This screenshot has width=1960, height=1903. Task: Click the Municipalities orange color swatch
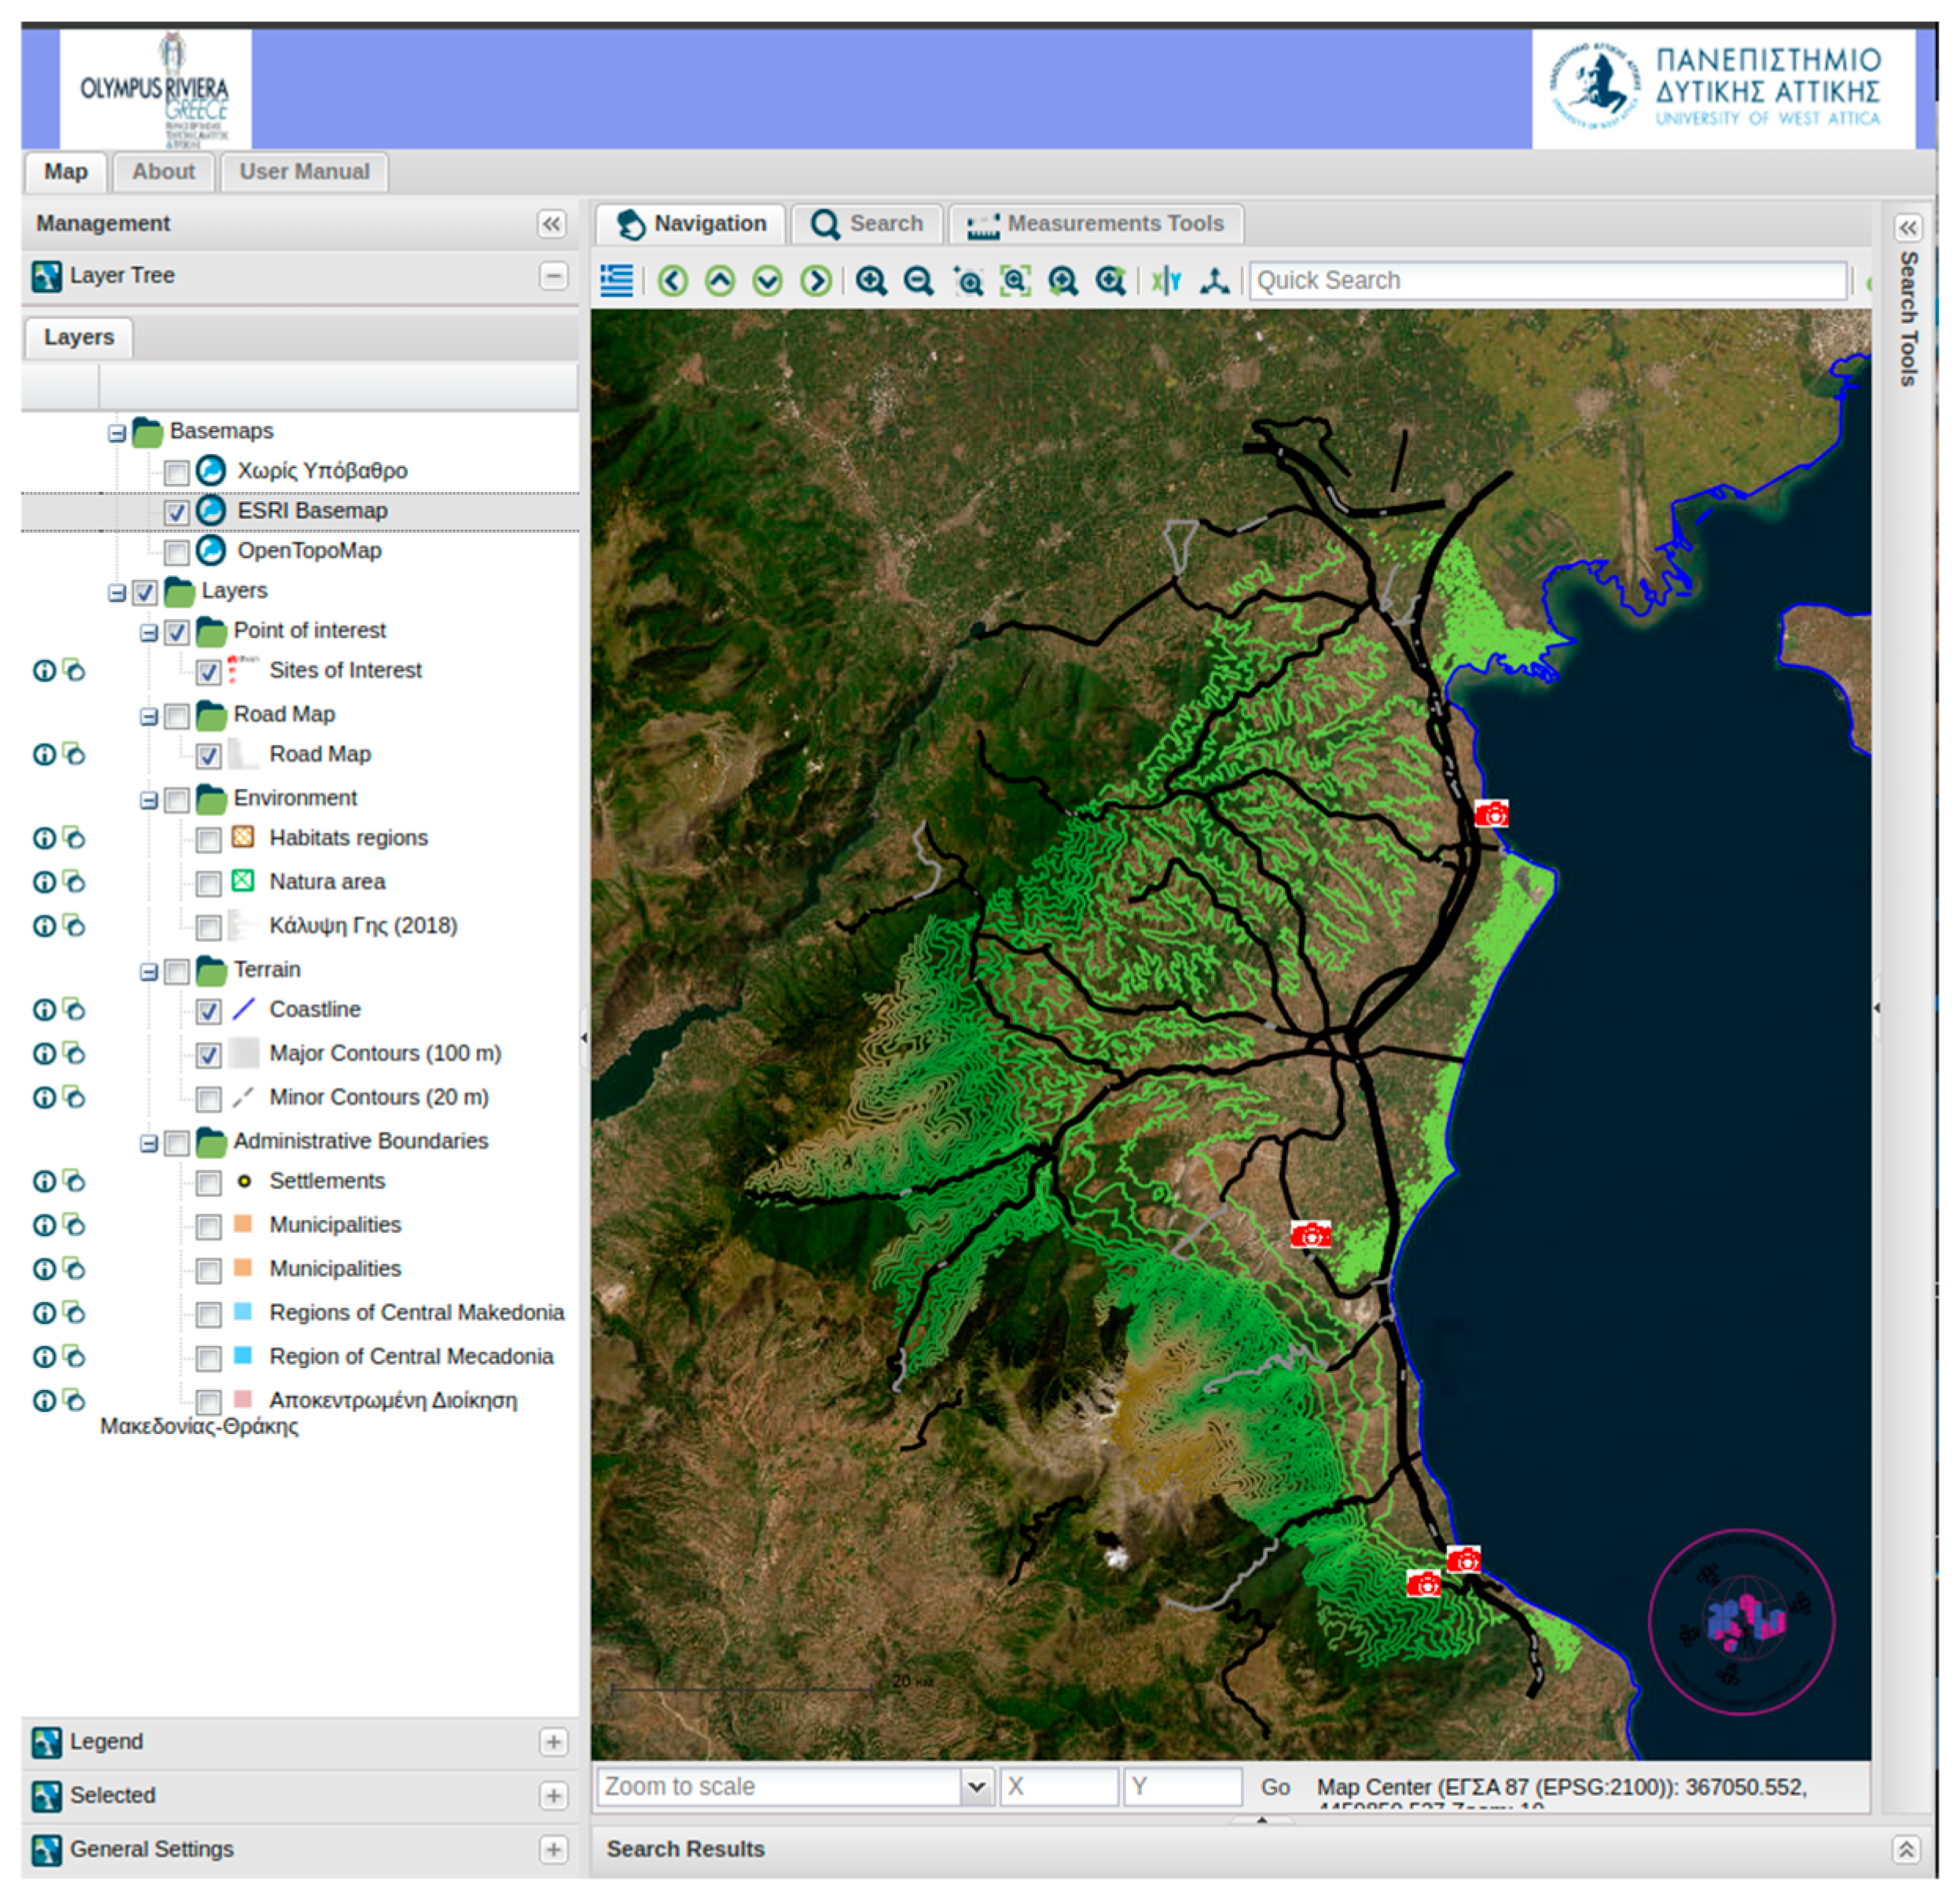coord(243,1225)
